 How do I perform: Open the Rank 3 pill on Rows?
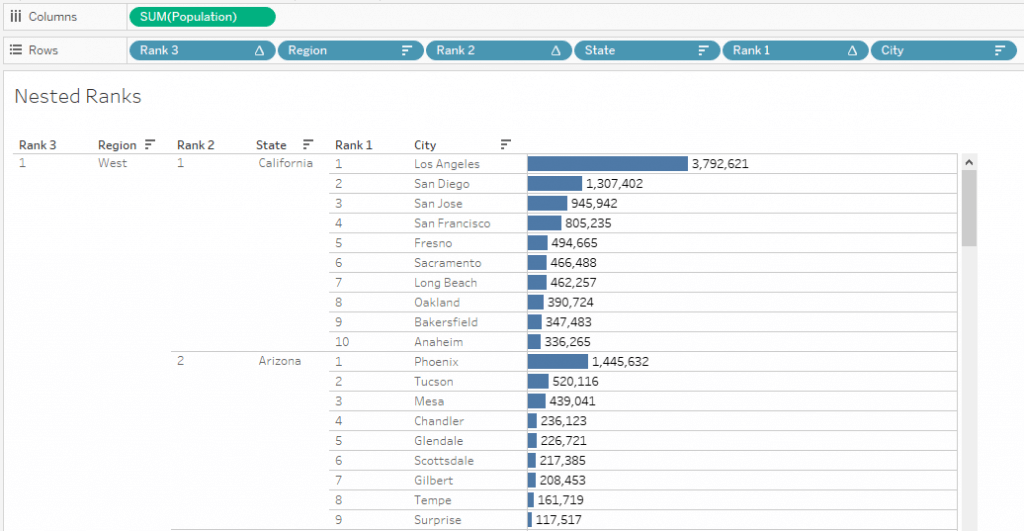[x=202, y=50]
